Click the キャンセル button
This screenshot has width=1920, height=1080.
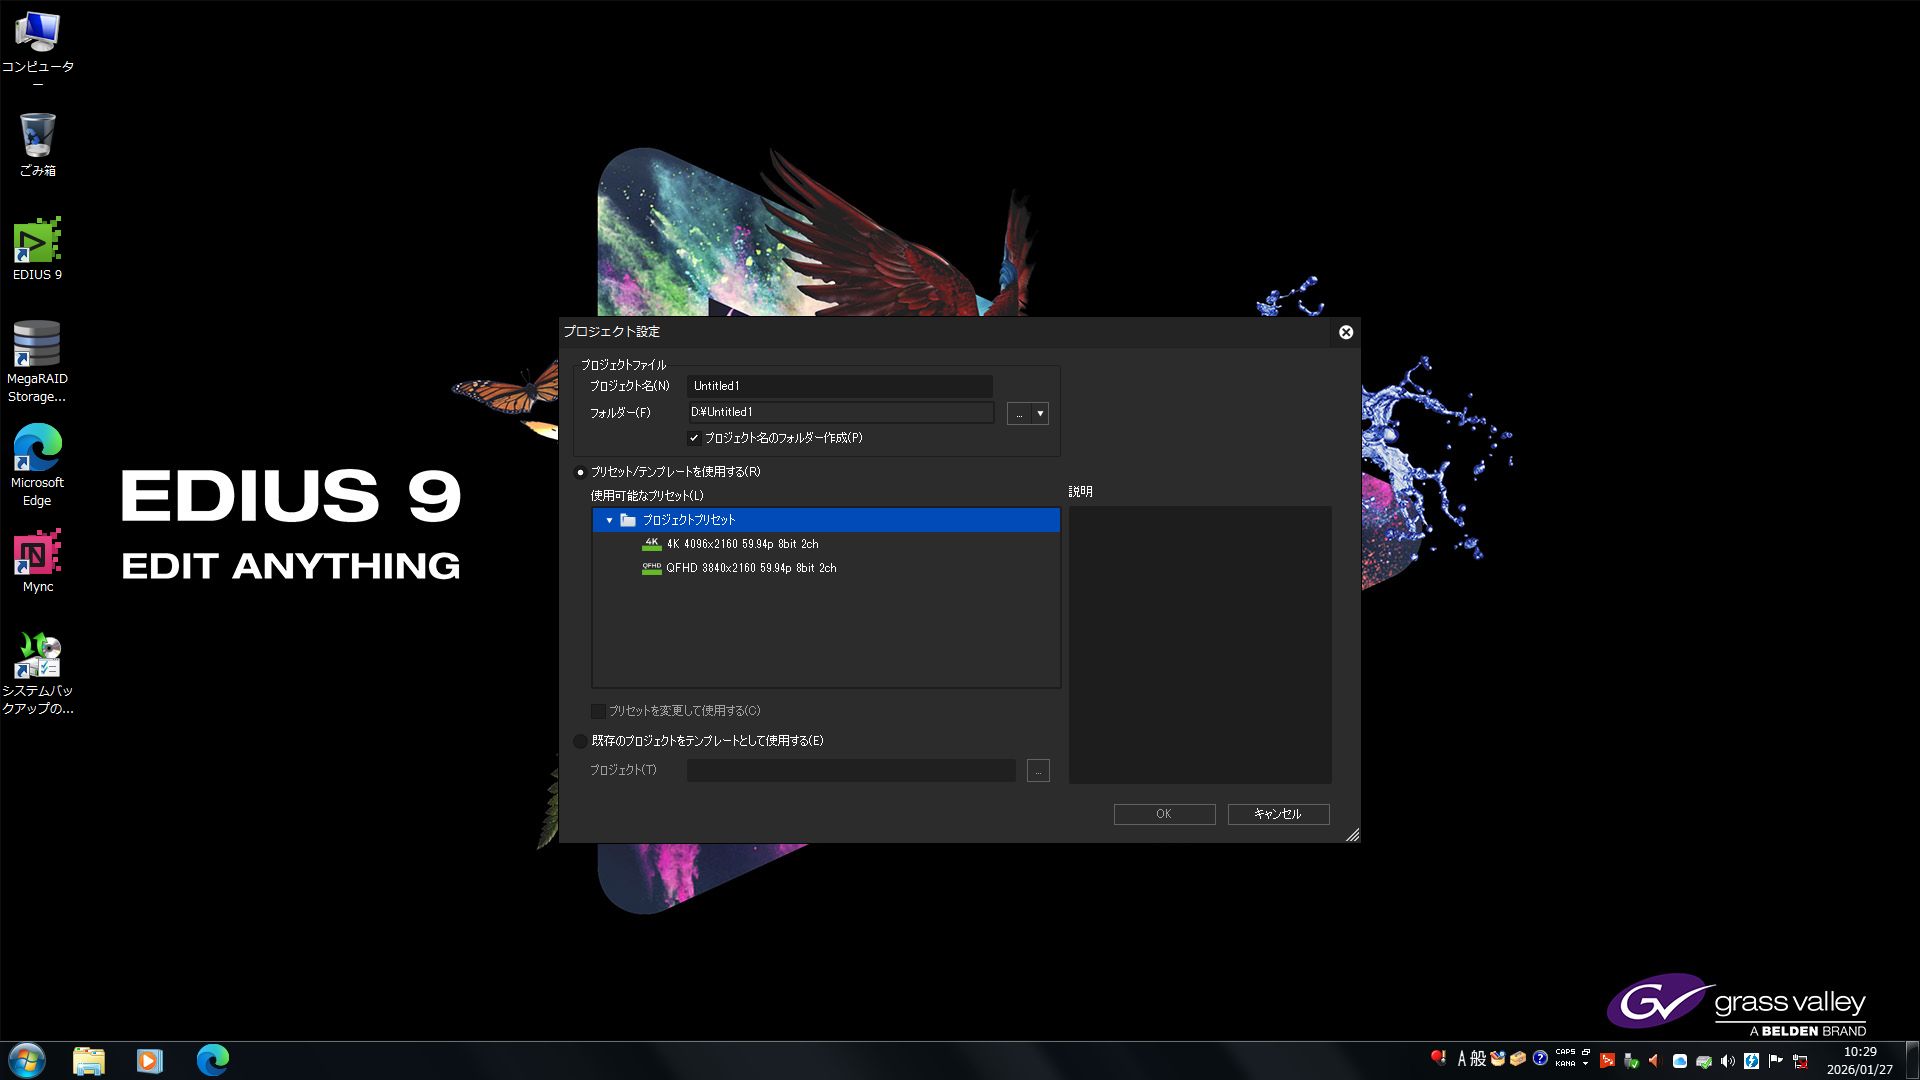(1278, 814)
